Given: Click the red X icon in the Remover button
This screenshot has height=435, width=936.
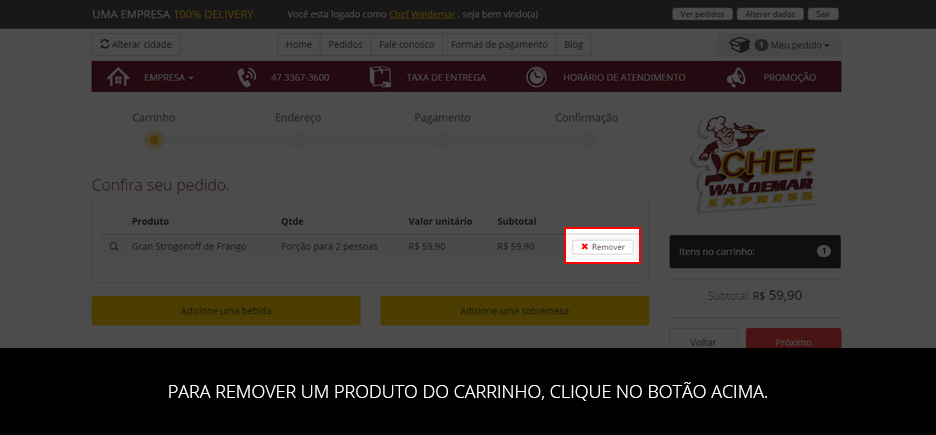Looking at the screenshot, I should pos(584,246).
